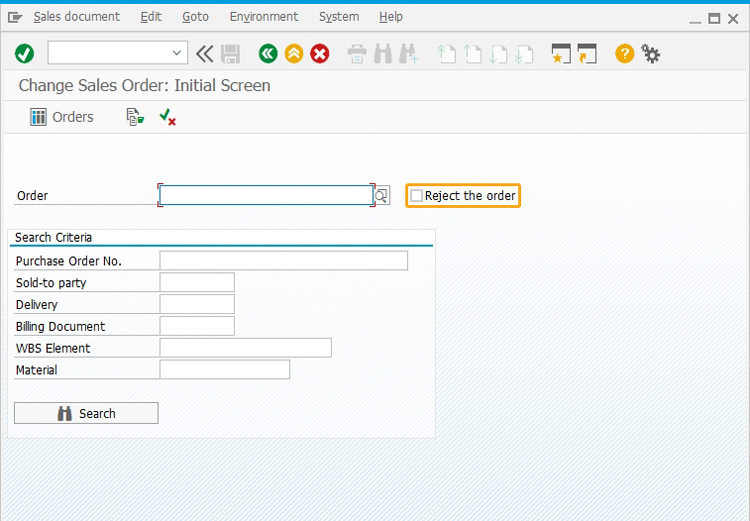Screen dimensions: 750x521
Task: Click the Print icon
Action: pyautogui.click(x=357, y=54)
